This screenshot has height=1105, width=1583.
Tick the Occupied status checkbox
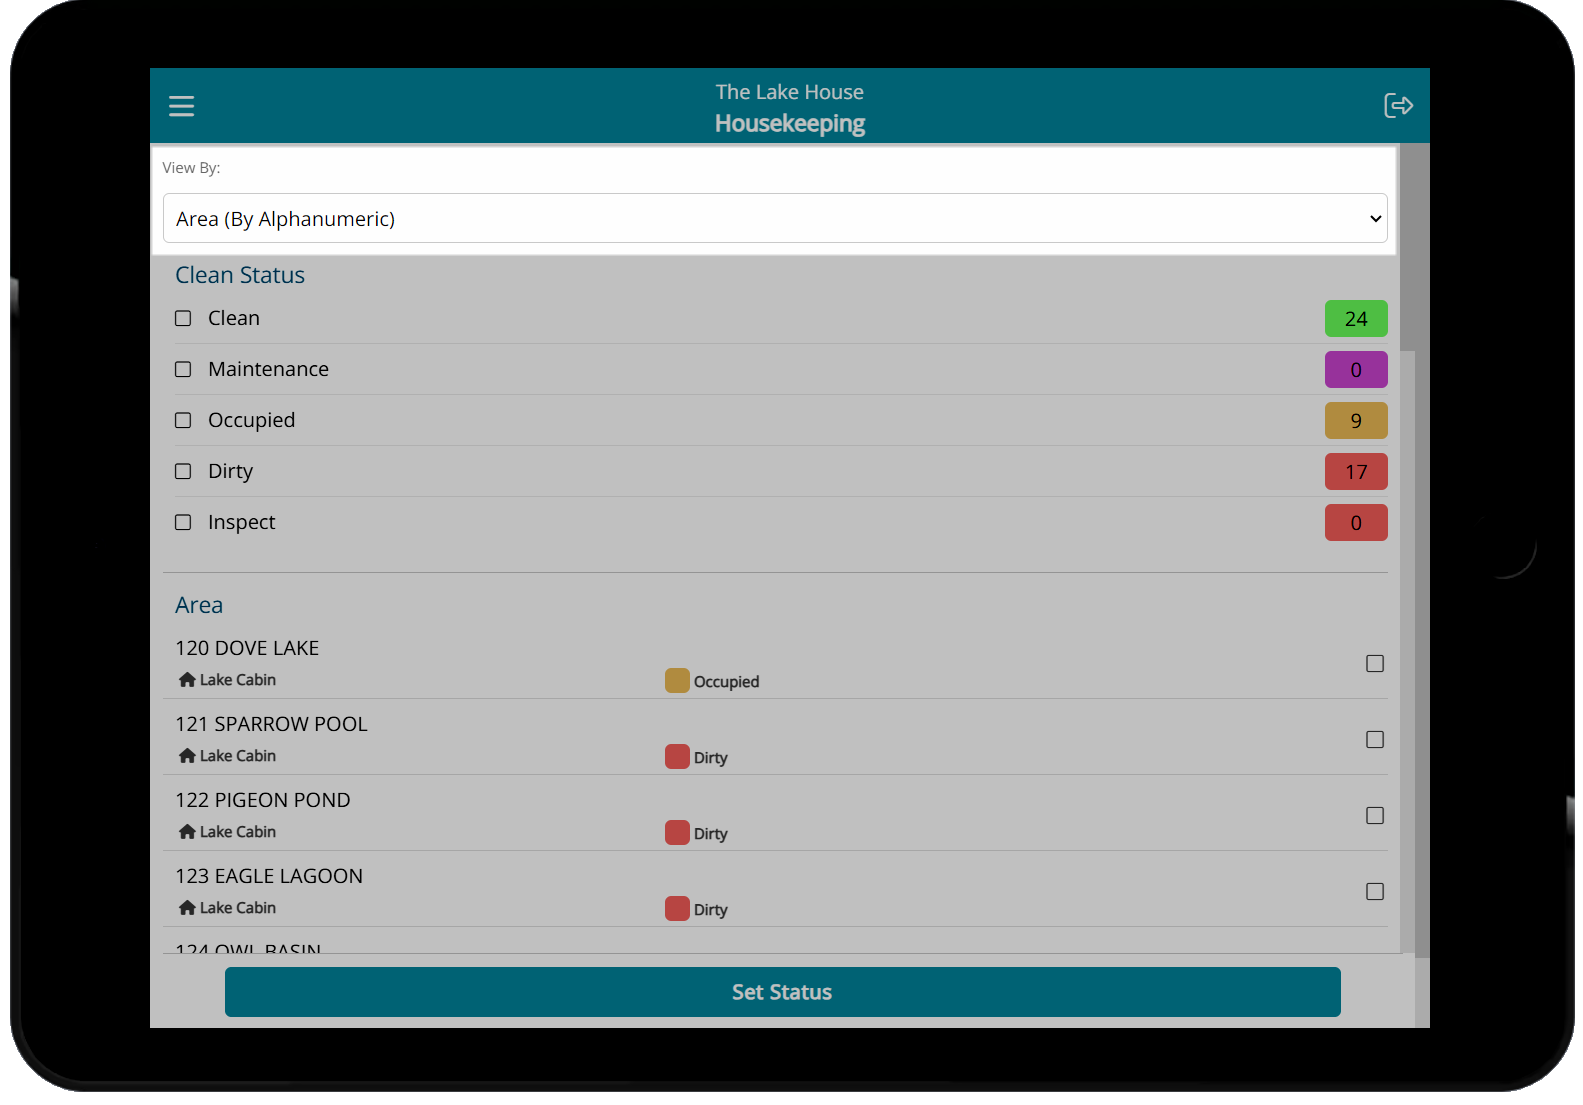[183, 420]
